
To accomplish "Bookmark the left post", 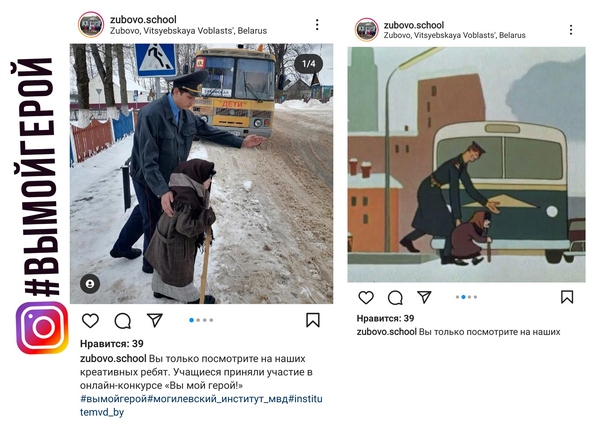I will pyautogui.click(x=313, y=320).
